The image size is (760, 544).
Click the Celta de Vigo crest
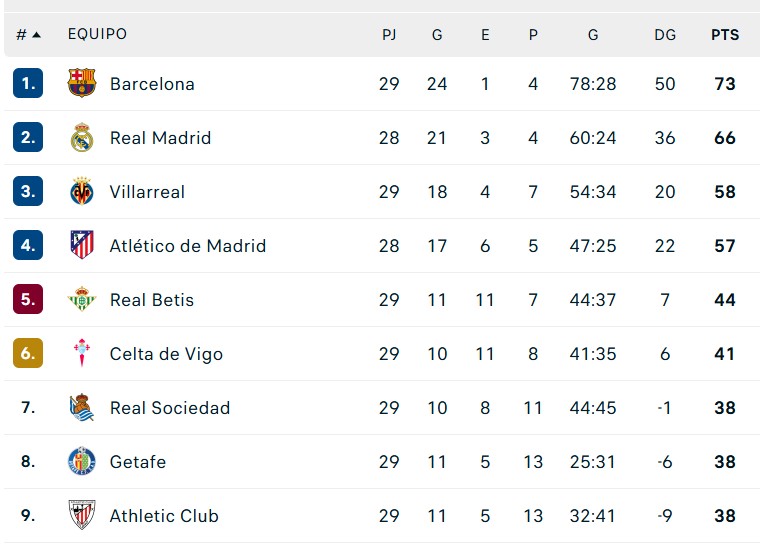[x=82, y=354]
